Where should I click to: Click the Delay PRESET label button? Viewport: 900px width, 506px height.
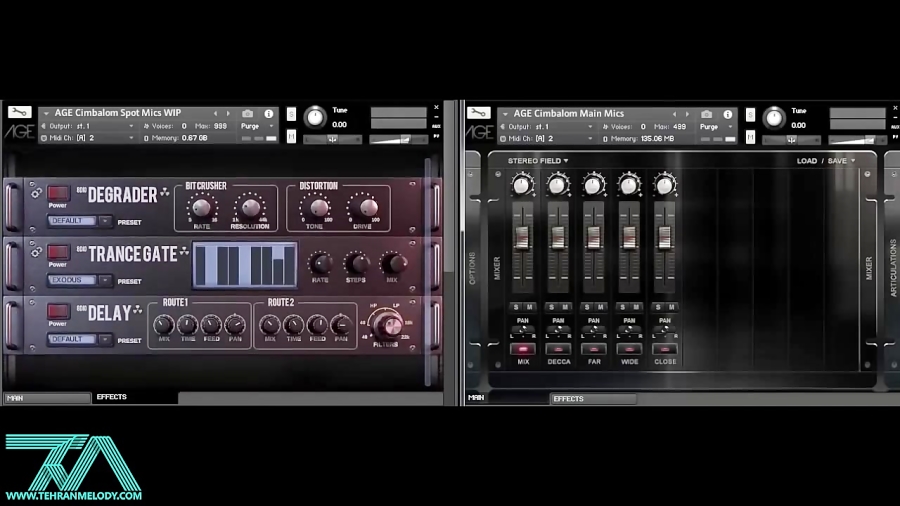129,340
